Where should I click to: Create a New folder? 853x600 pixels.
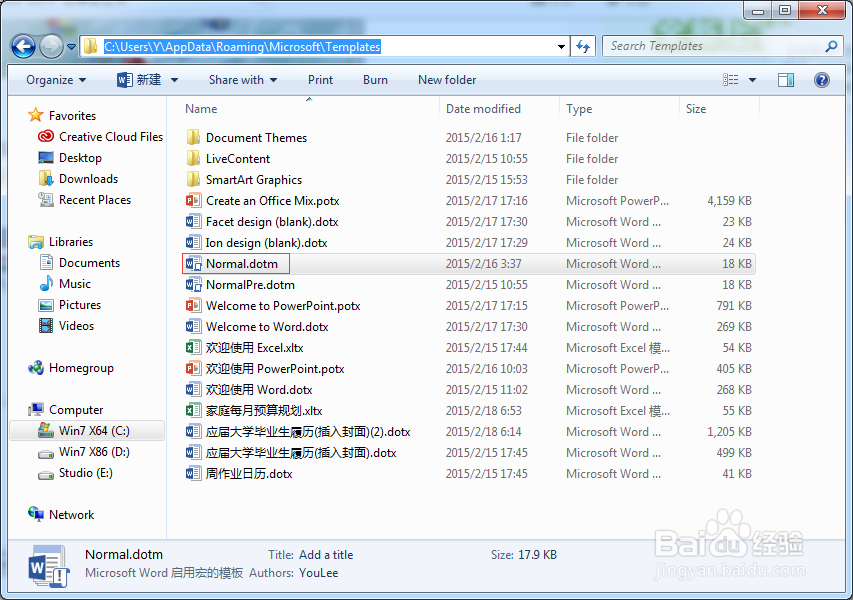click(447, 79)
